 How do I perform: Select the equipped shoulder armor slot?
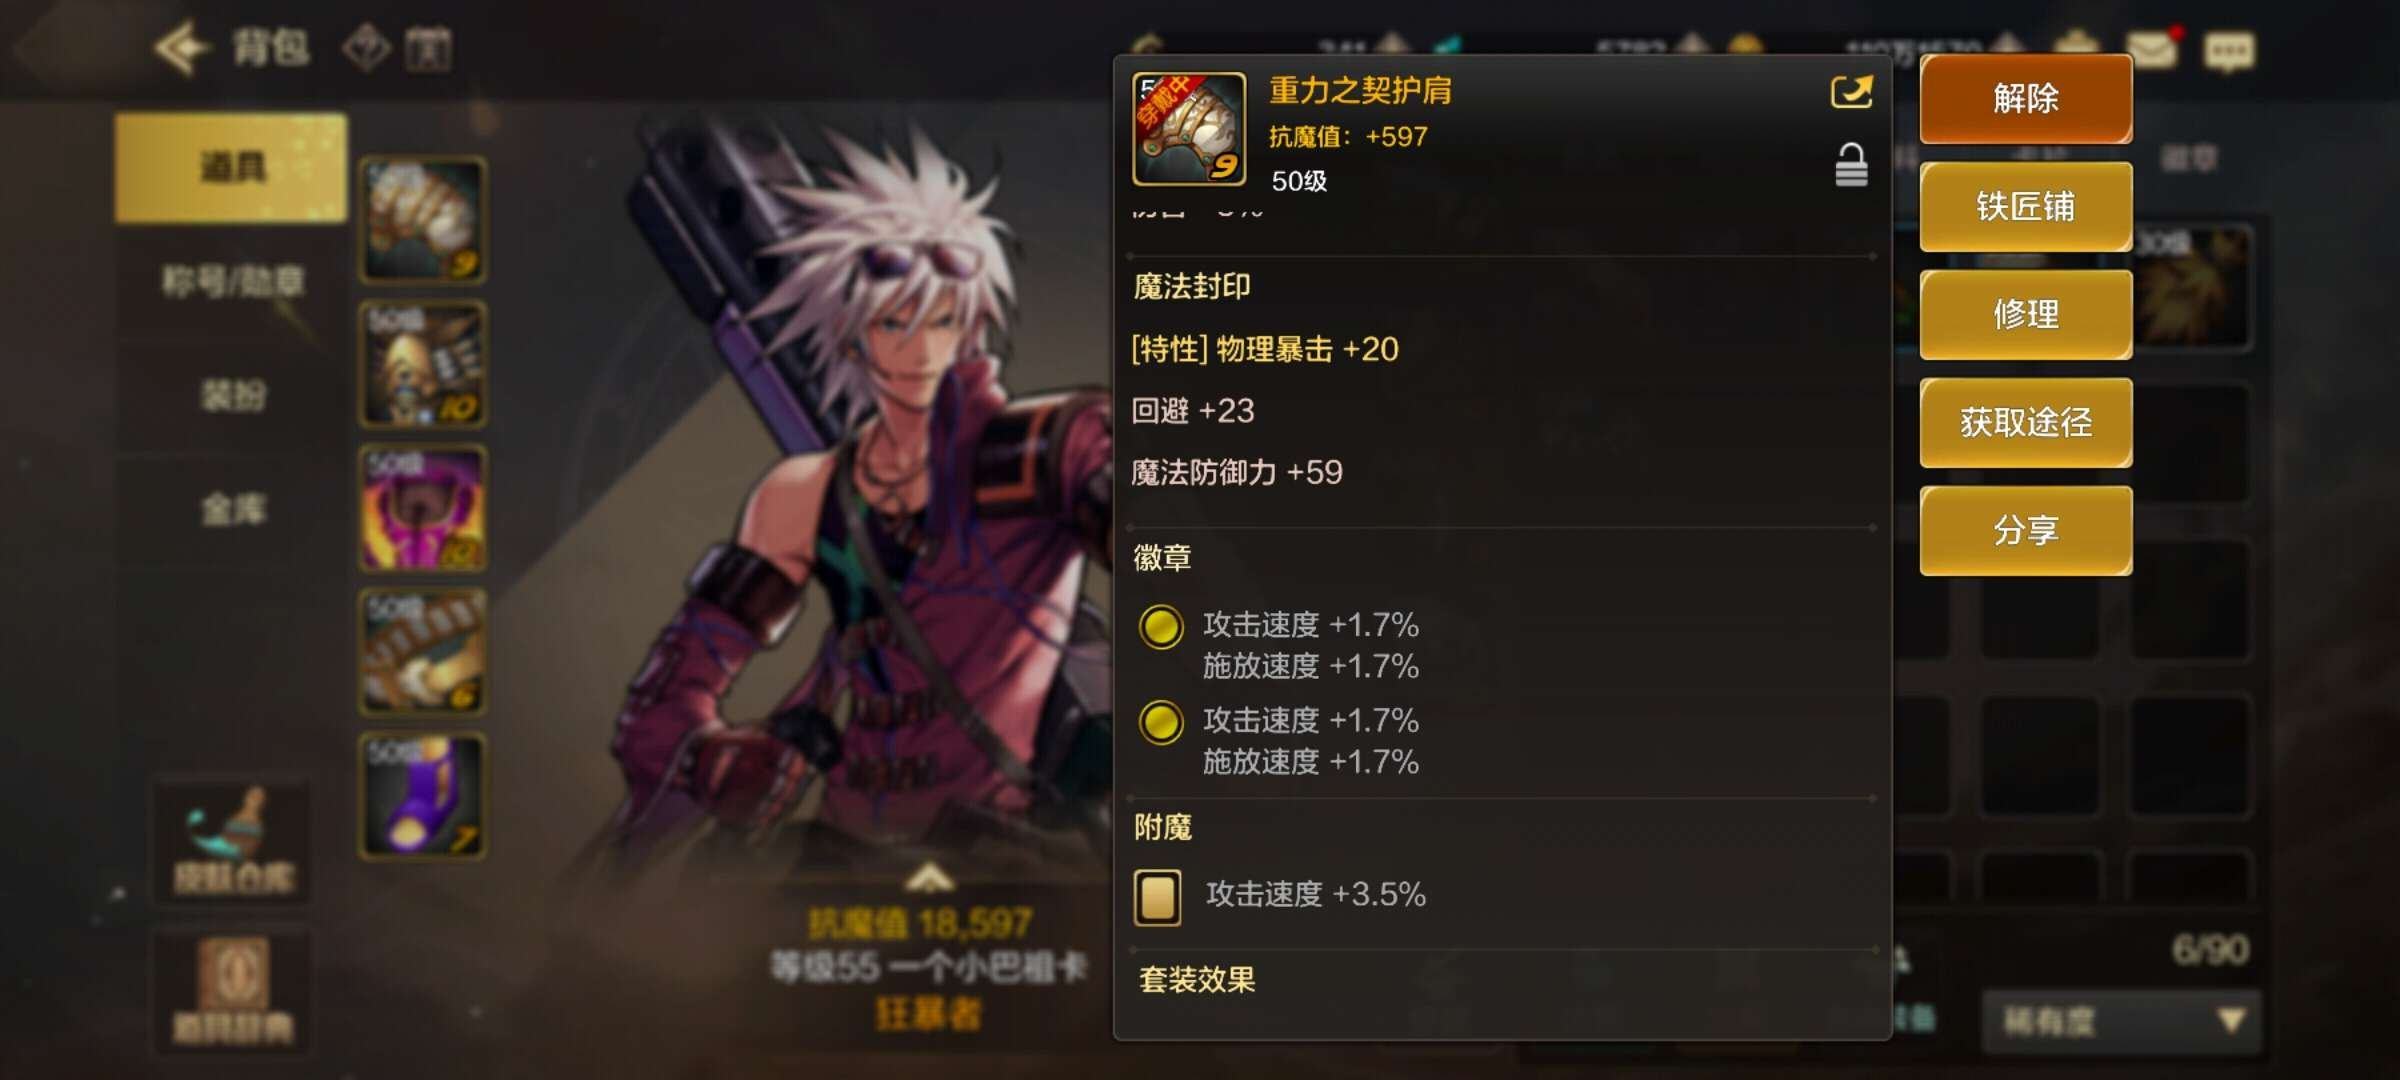(423, 220)
